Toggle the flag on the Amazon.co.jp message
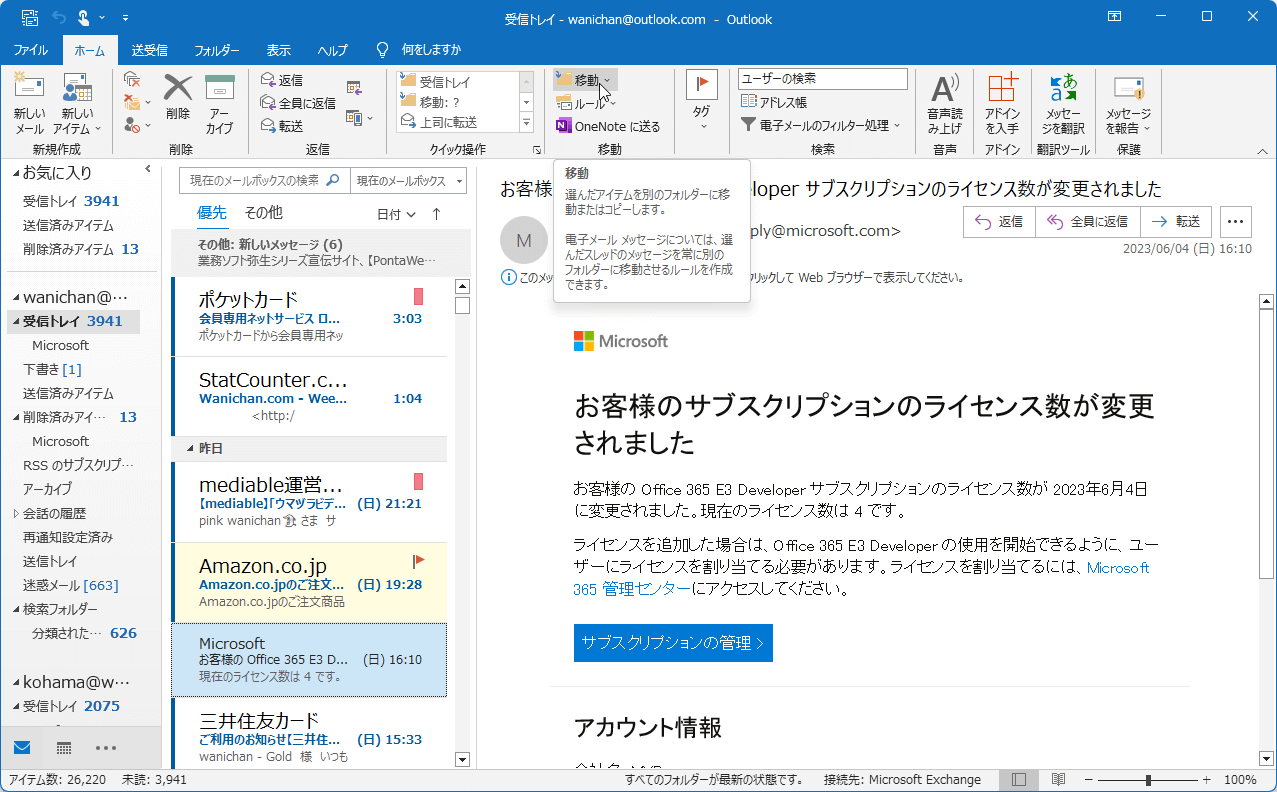Screen dimensions: 1277x792 (419, 562)
